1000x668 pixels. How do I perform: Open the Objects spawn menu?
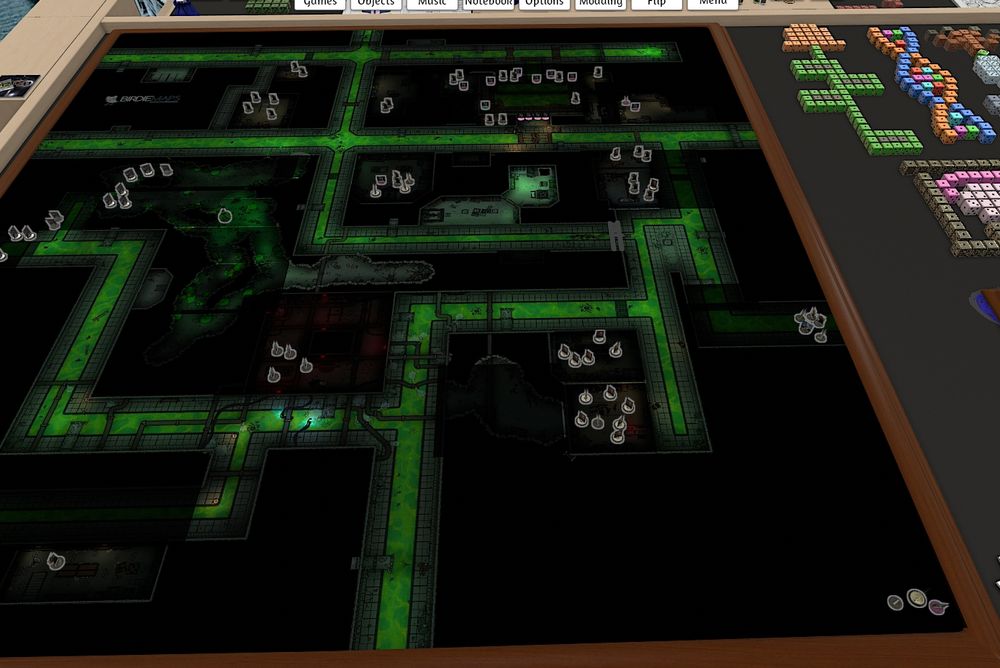click(x=375, y=4)
